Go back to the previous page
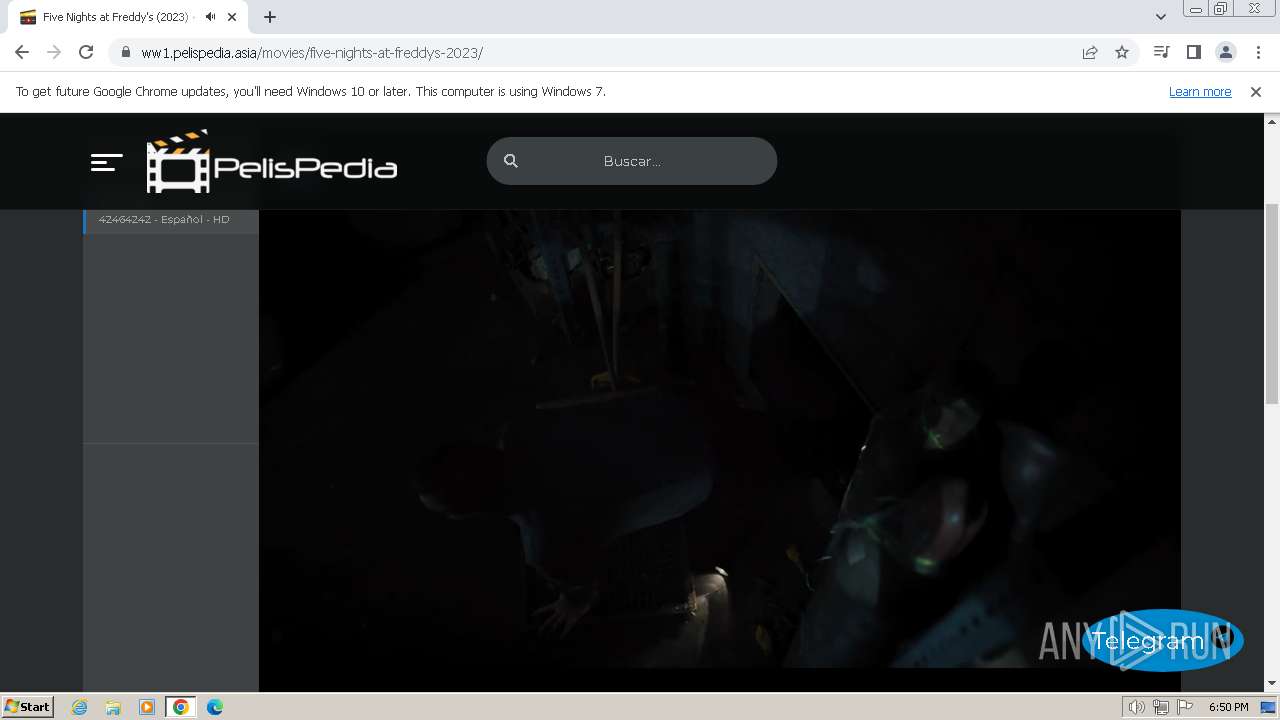Screen dimensions: 1280x720 (x=22, y=52)
